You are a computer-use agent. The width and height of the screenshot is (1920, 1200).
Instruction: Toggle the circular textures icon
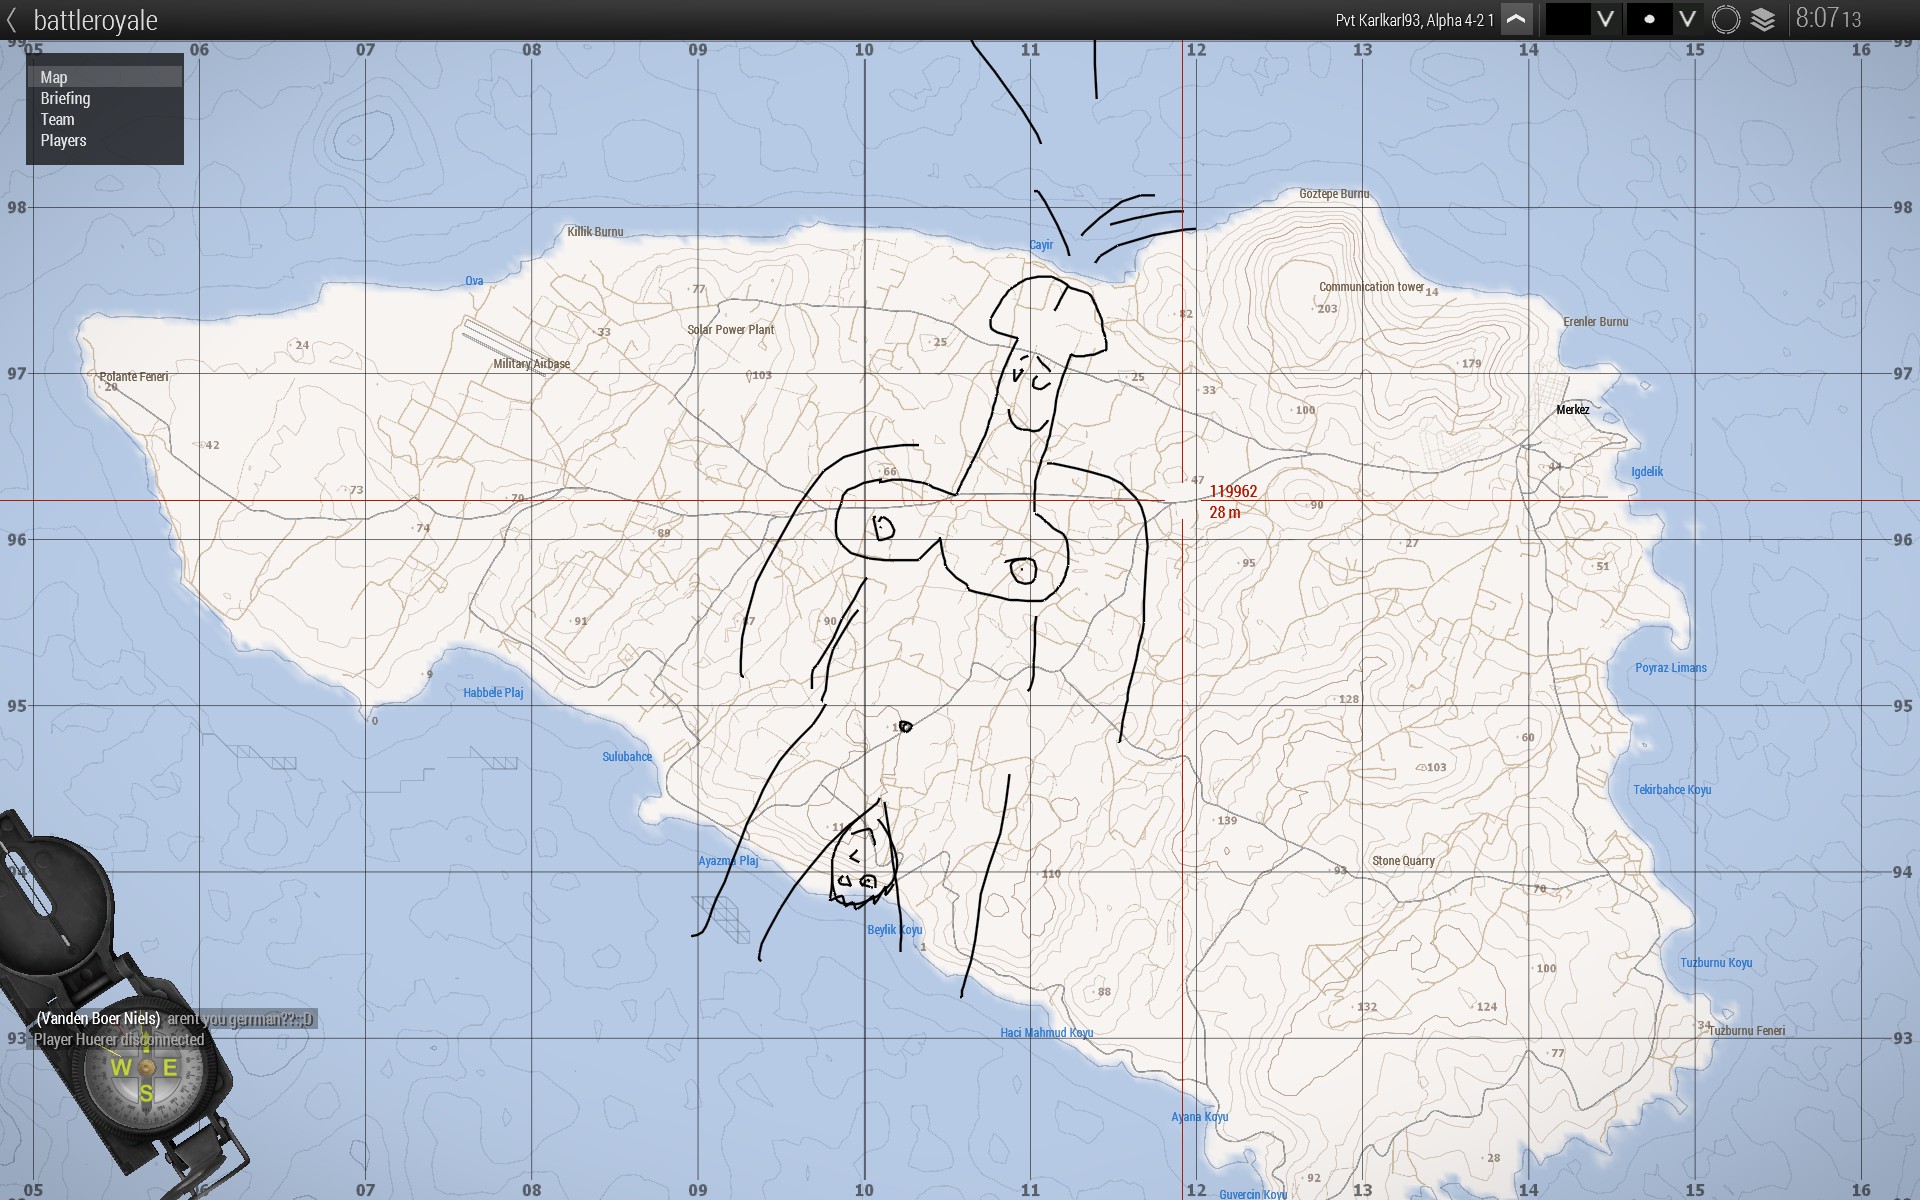[1726, 19]
